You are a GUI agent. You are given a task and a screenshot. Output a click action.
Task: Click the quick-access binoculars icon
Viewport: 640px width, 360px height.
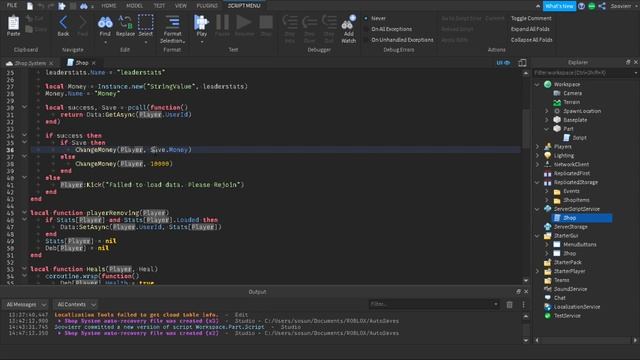point(84,6)
